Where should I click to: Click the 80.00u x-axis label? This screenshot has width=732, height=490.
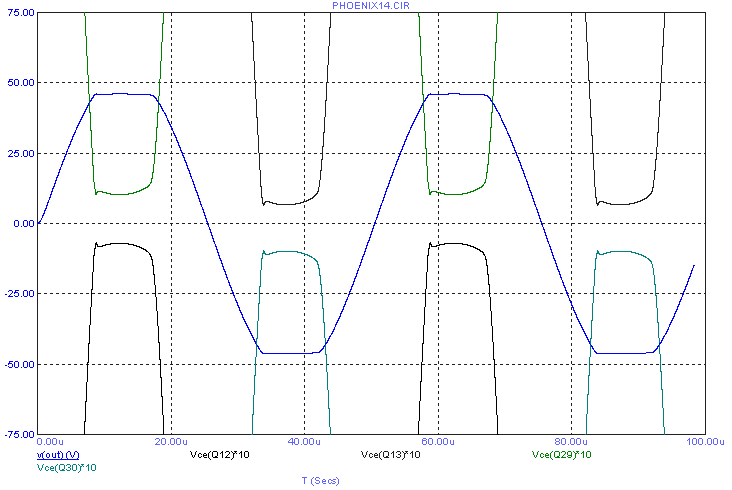pyautogui.click(x=571, y=442)
